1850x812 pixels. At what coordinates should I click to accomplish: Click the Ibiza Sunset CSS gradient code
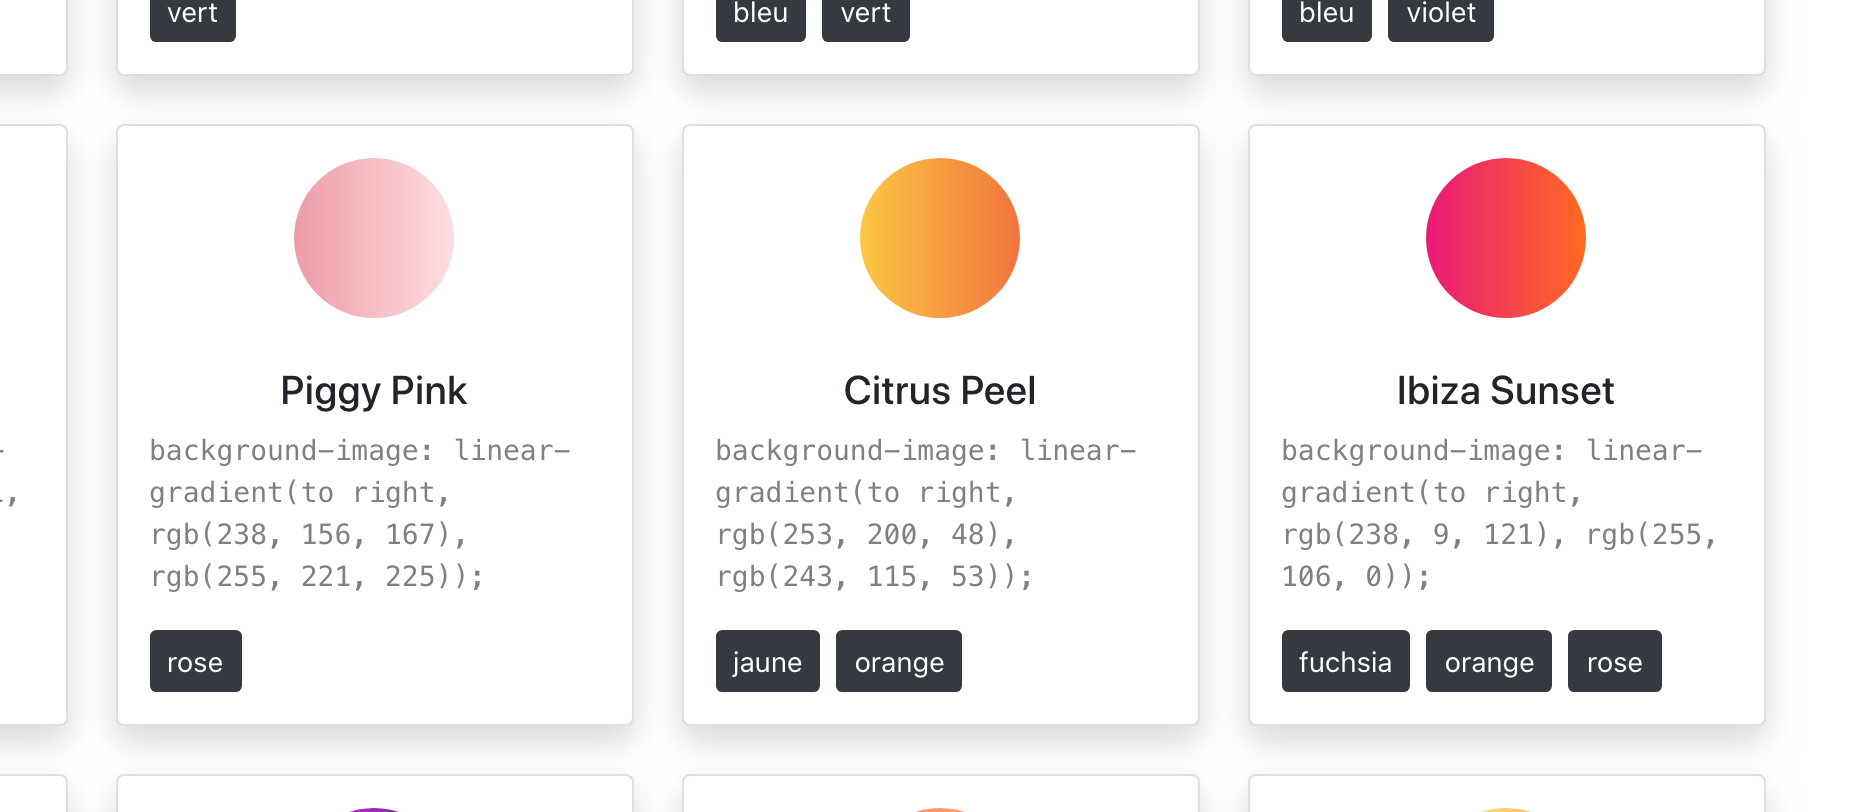(1498, 513)
